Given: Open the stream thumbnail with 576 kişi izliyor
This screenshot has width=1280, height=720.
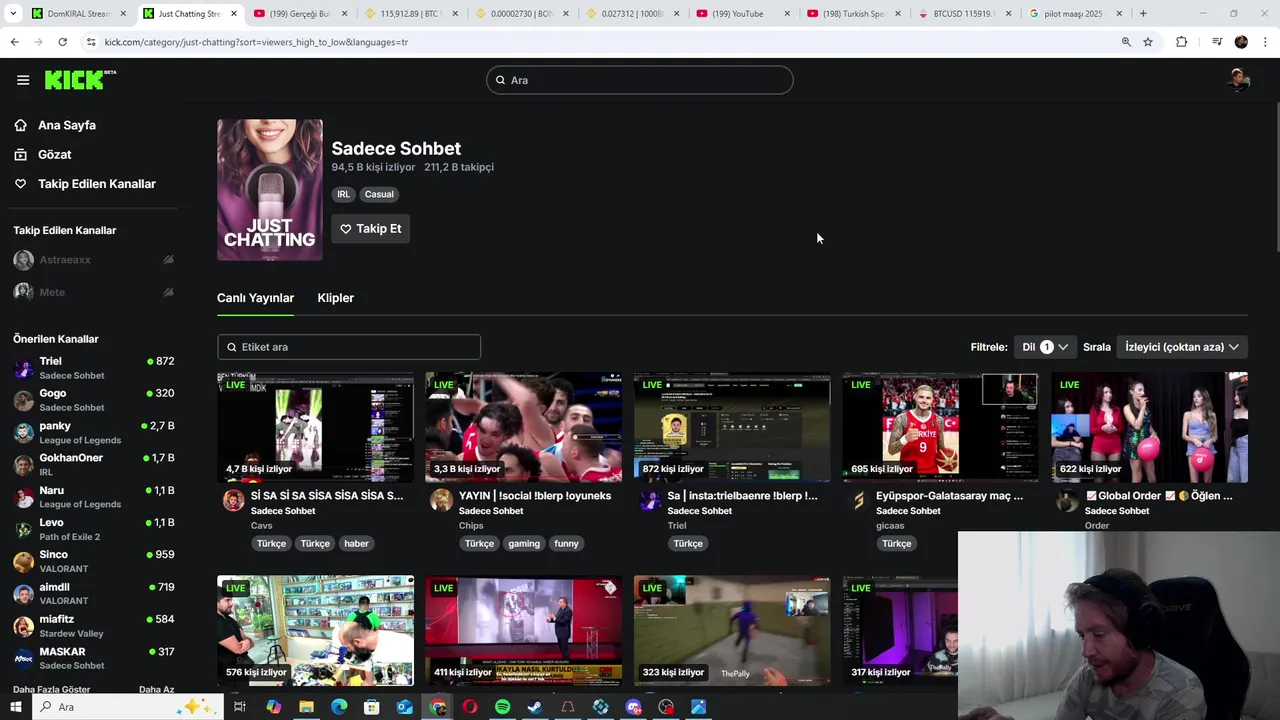Looking at the screenshot, I should pos(315,631).
